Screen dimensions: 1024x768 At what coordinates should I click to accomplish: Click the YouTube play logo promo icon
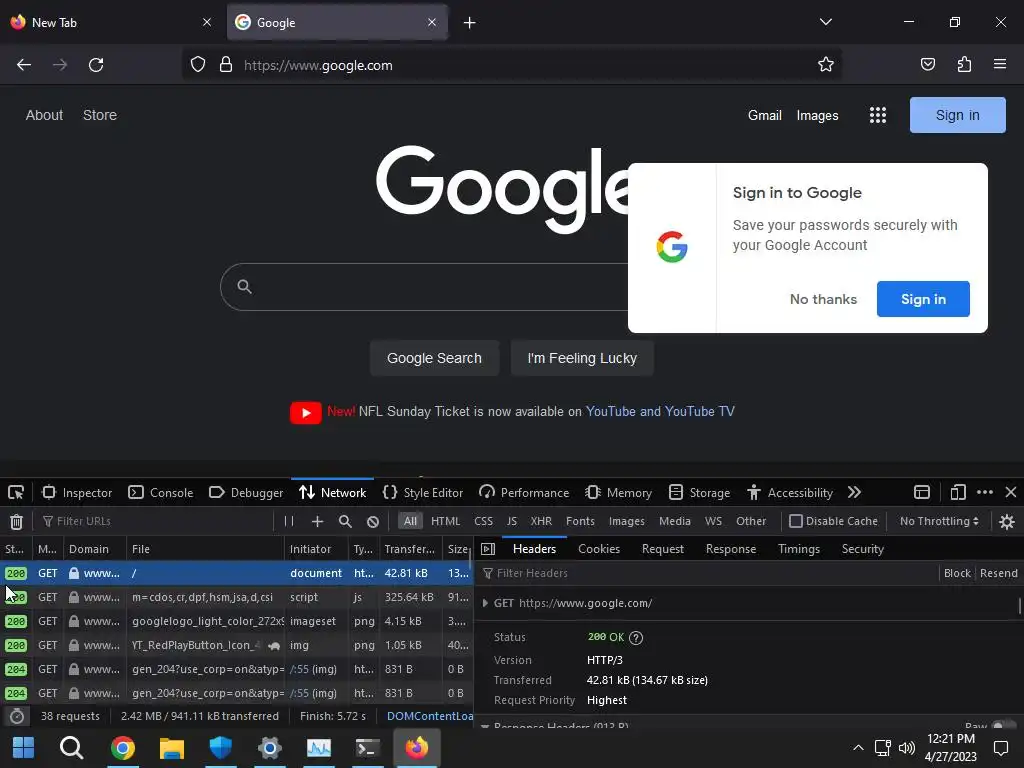tap(306, 412)
